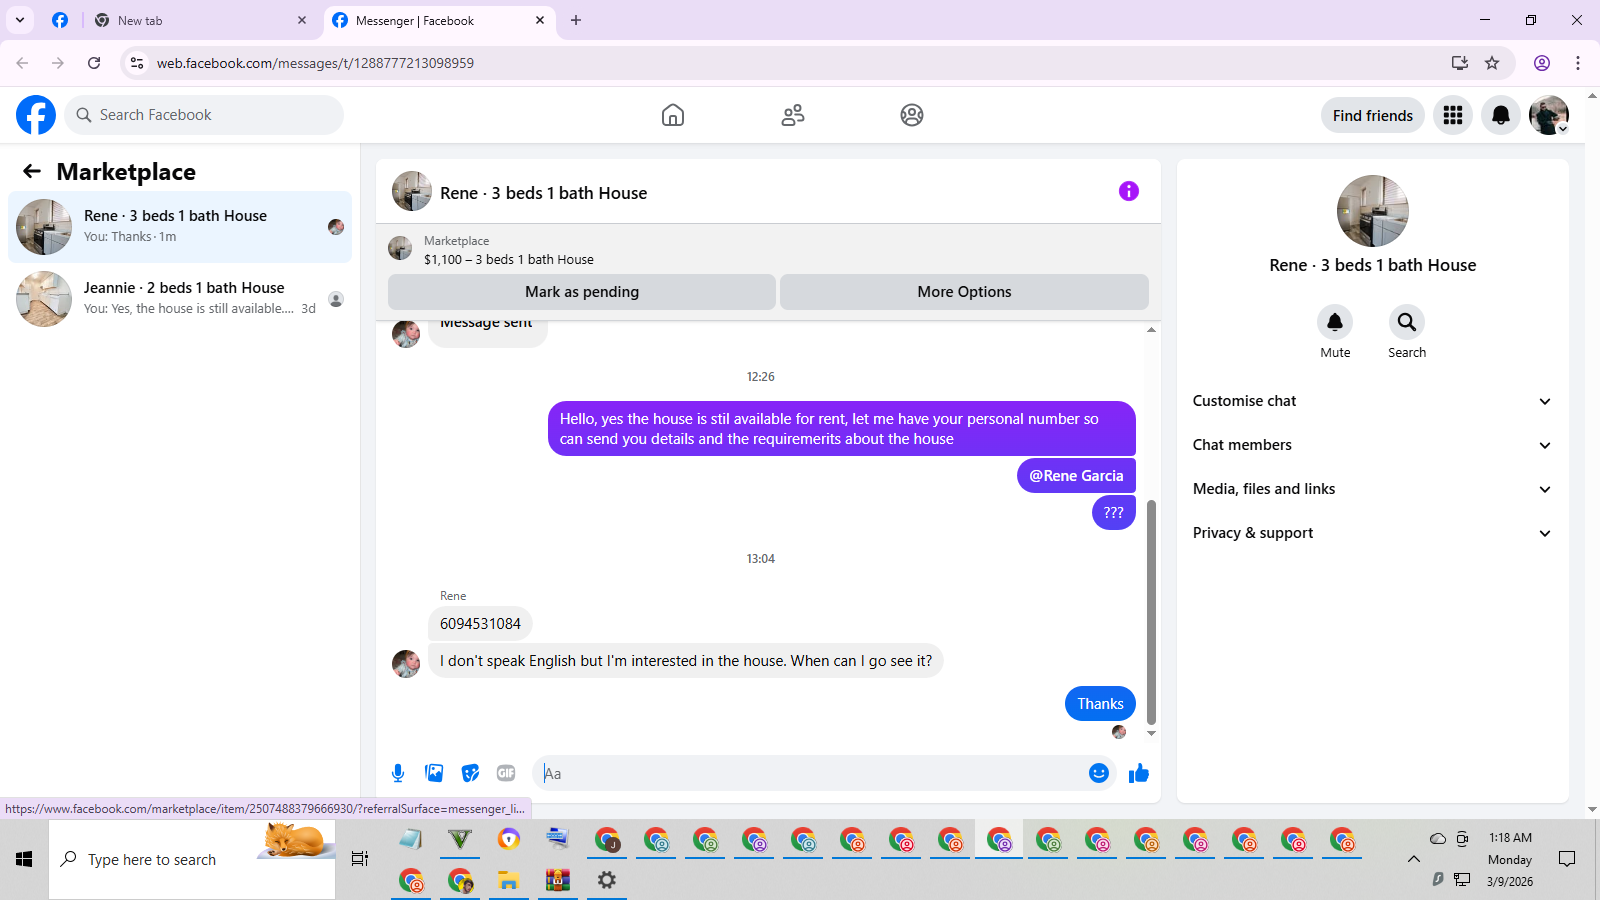Open the Chrome three-dot menu
This screenshot has height=900, width=1600.
(x=1578, y=63)
